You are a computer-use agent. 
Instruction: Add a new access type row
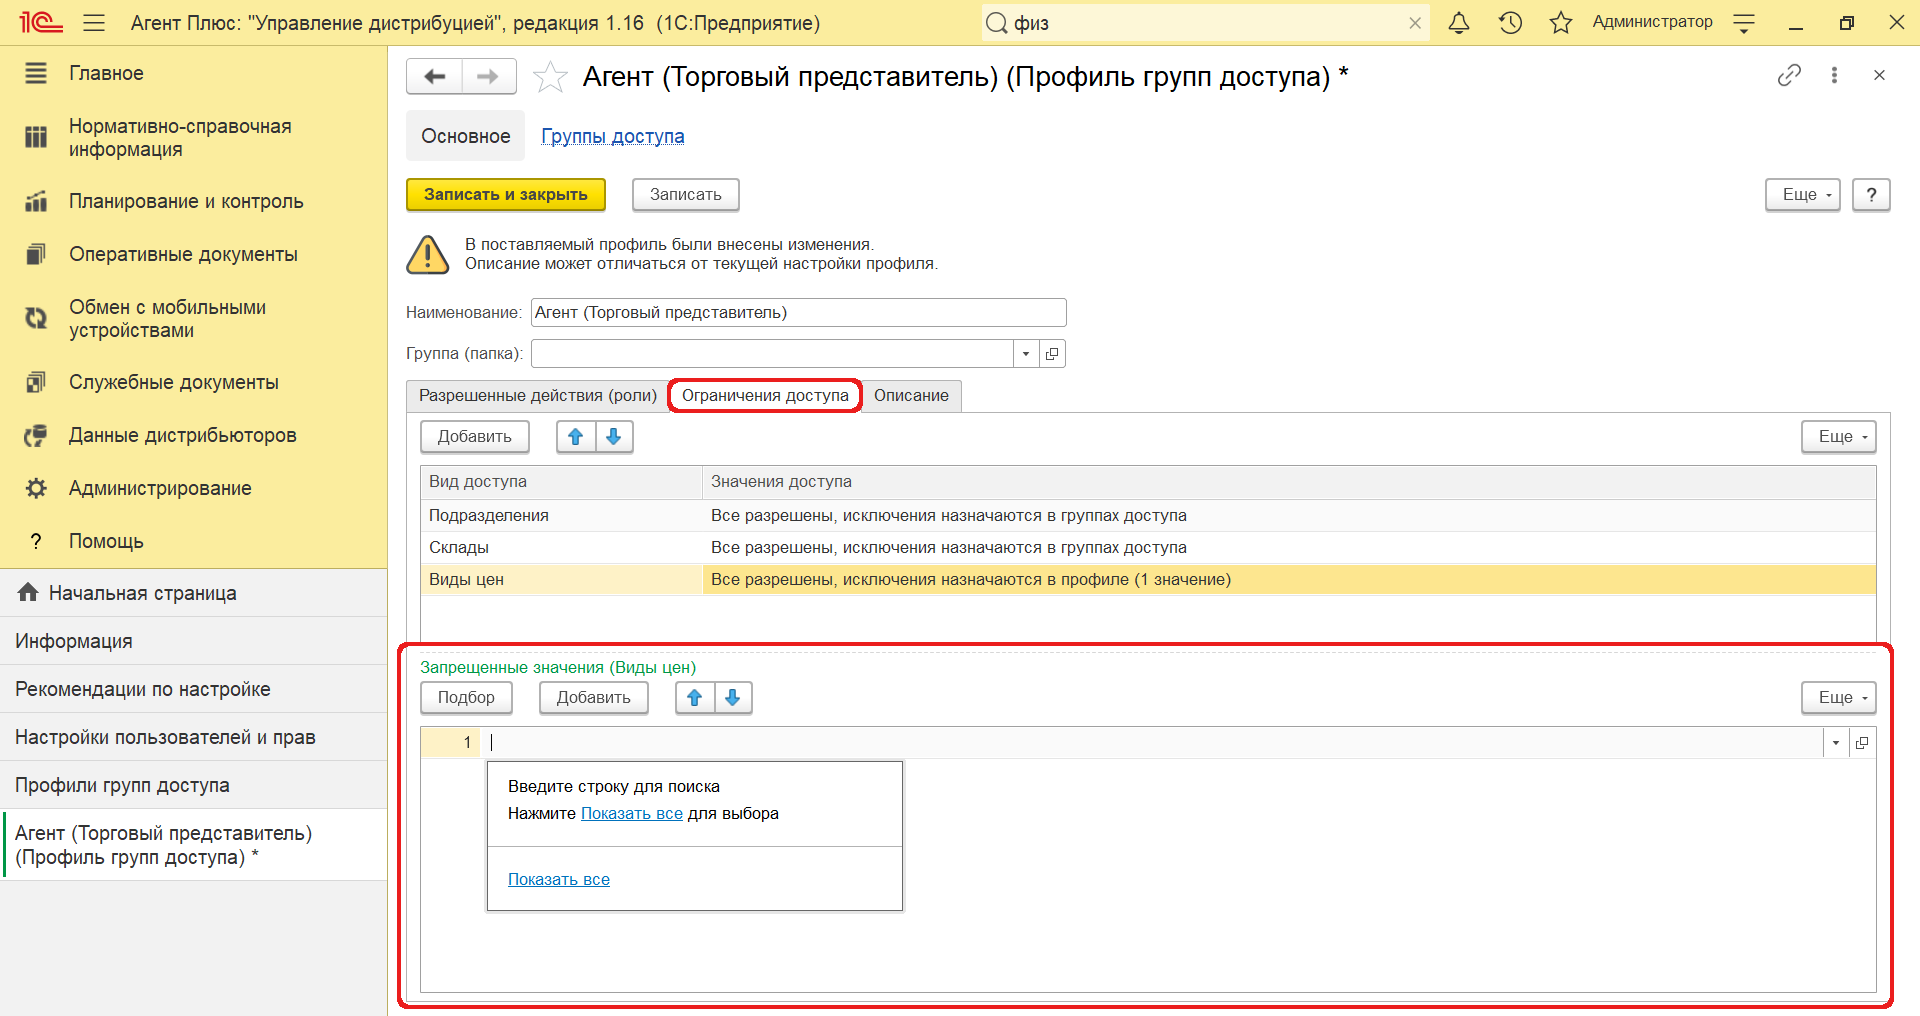pos(475,436)
